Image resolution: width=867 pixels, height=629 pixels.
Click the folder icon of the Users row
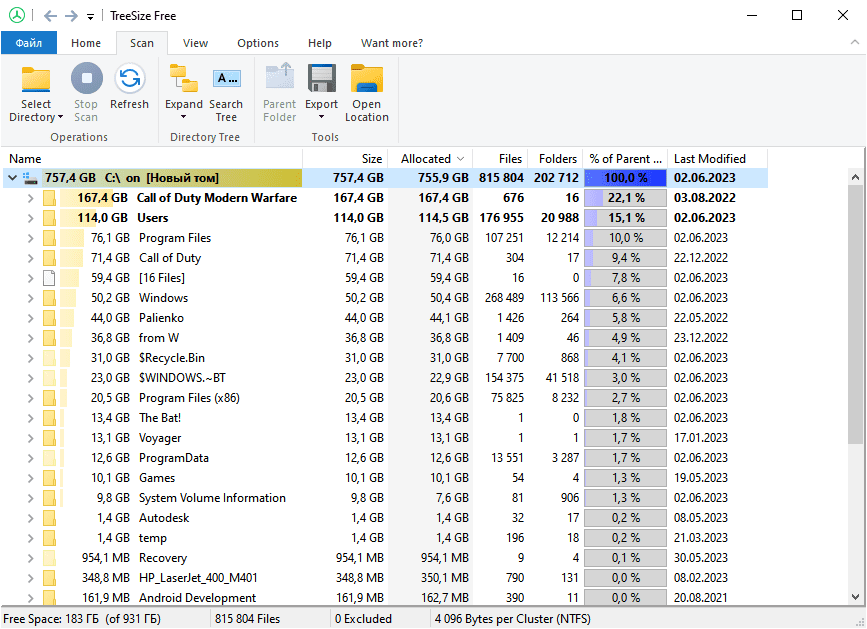[49, 218]
